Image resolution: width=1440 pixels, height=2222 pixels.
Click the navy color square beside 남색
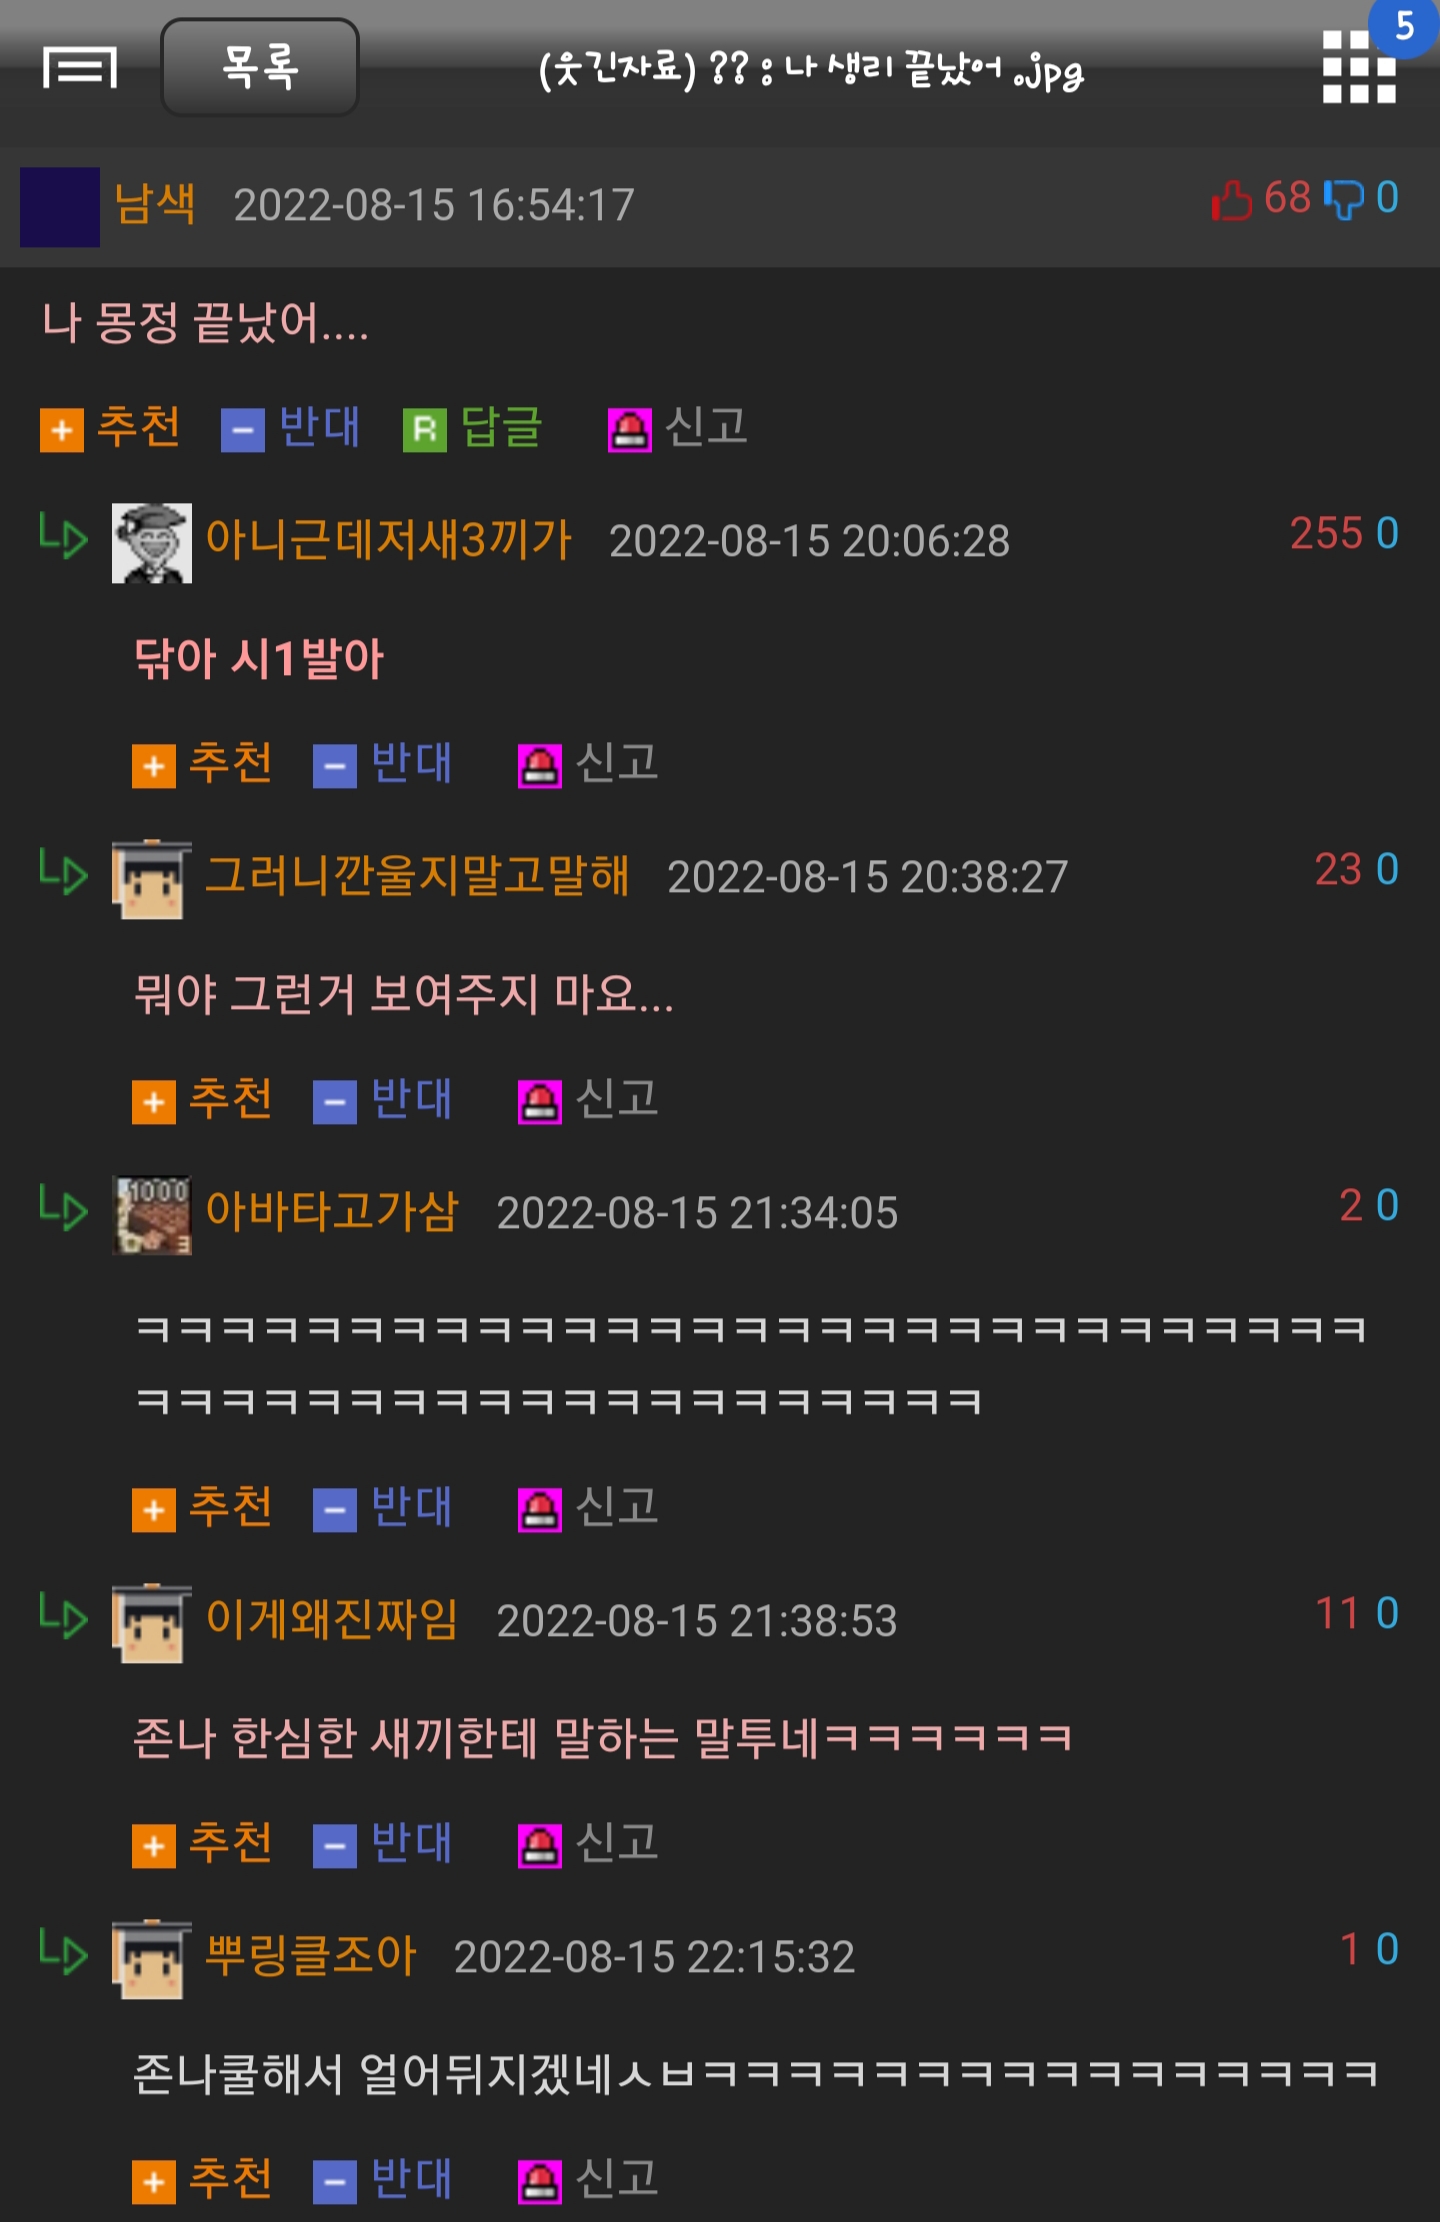(x=60, y=207)
